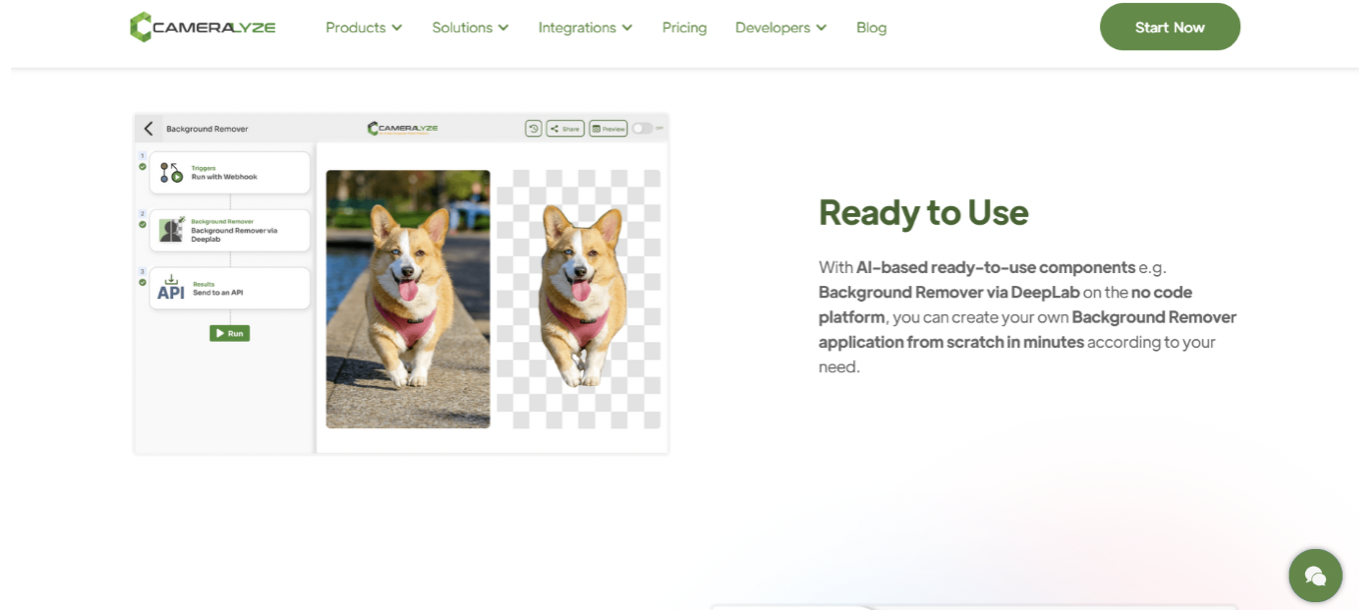The height and width of the screenshot is (610, 1362).
Task: Click the history icon in the demo toolbar
Action: tap(533, 128)
